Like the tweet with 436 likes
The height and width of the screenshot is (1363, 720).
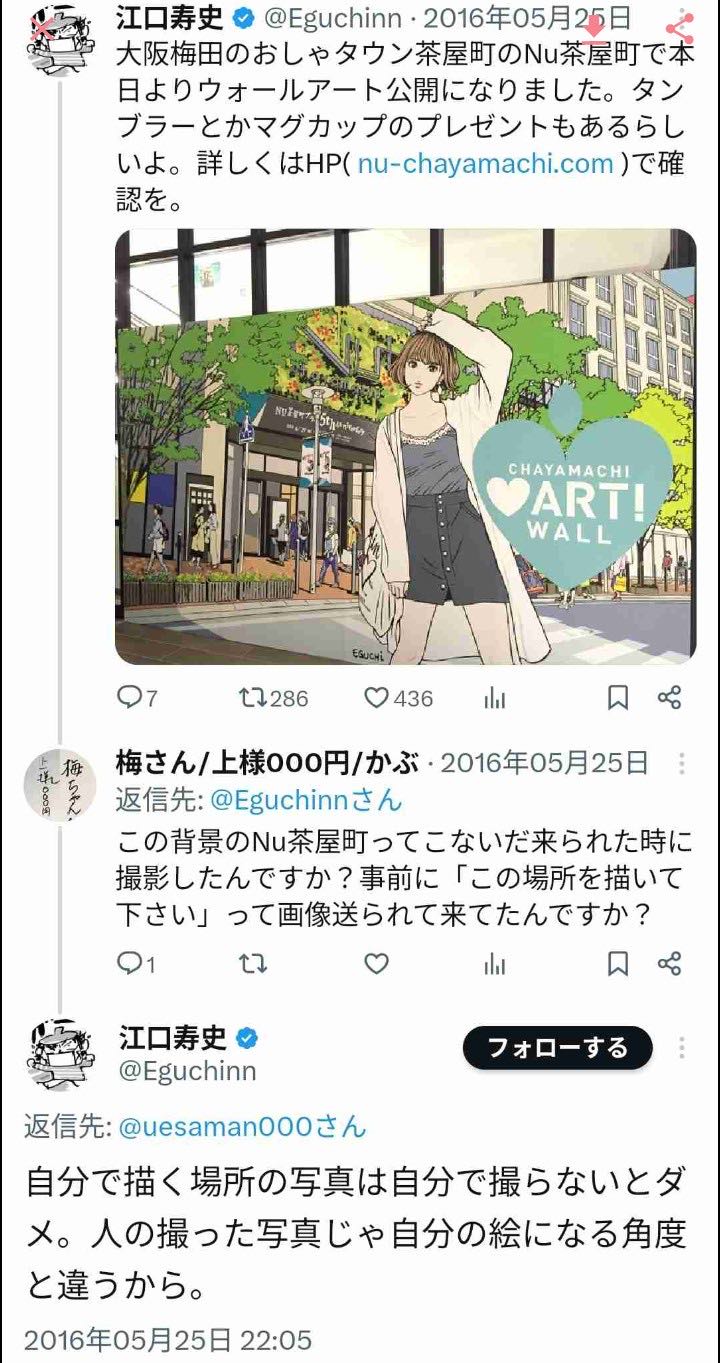click(x=397, y=698)
